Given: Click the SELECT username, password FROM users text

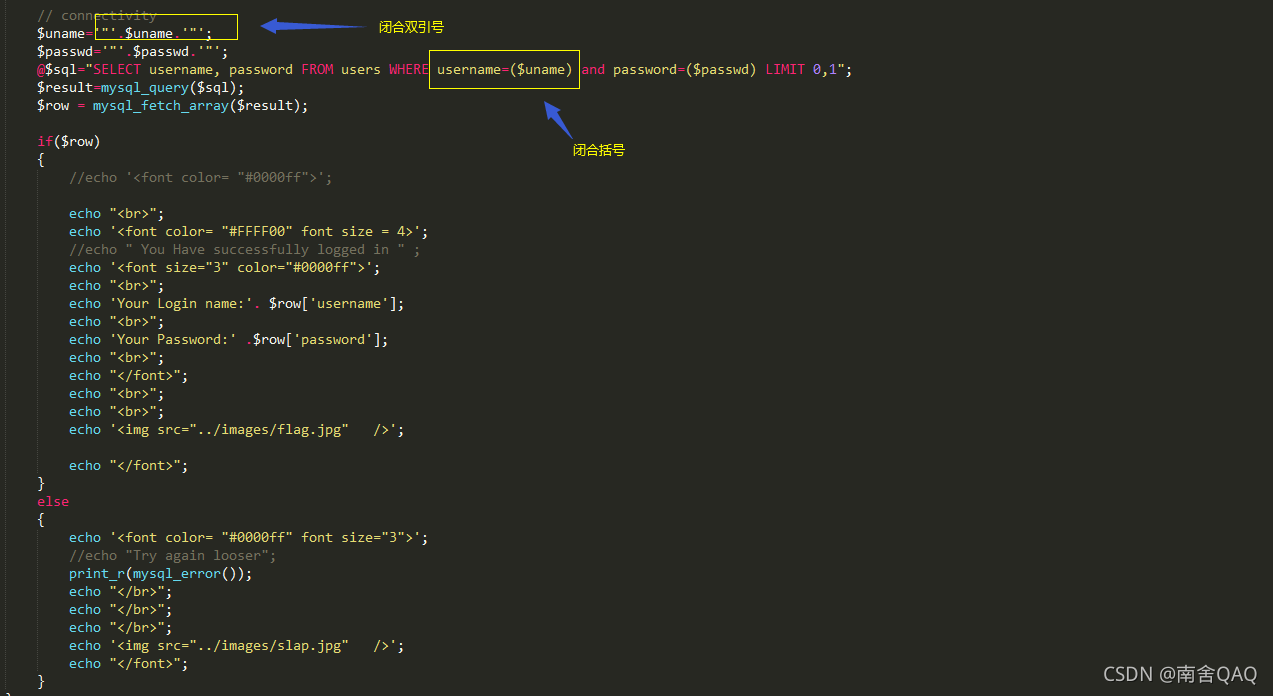Looking at the screenshot, I should click(x=237, y=69).
